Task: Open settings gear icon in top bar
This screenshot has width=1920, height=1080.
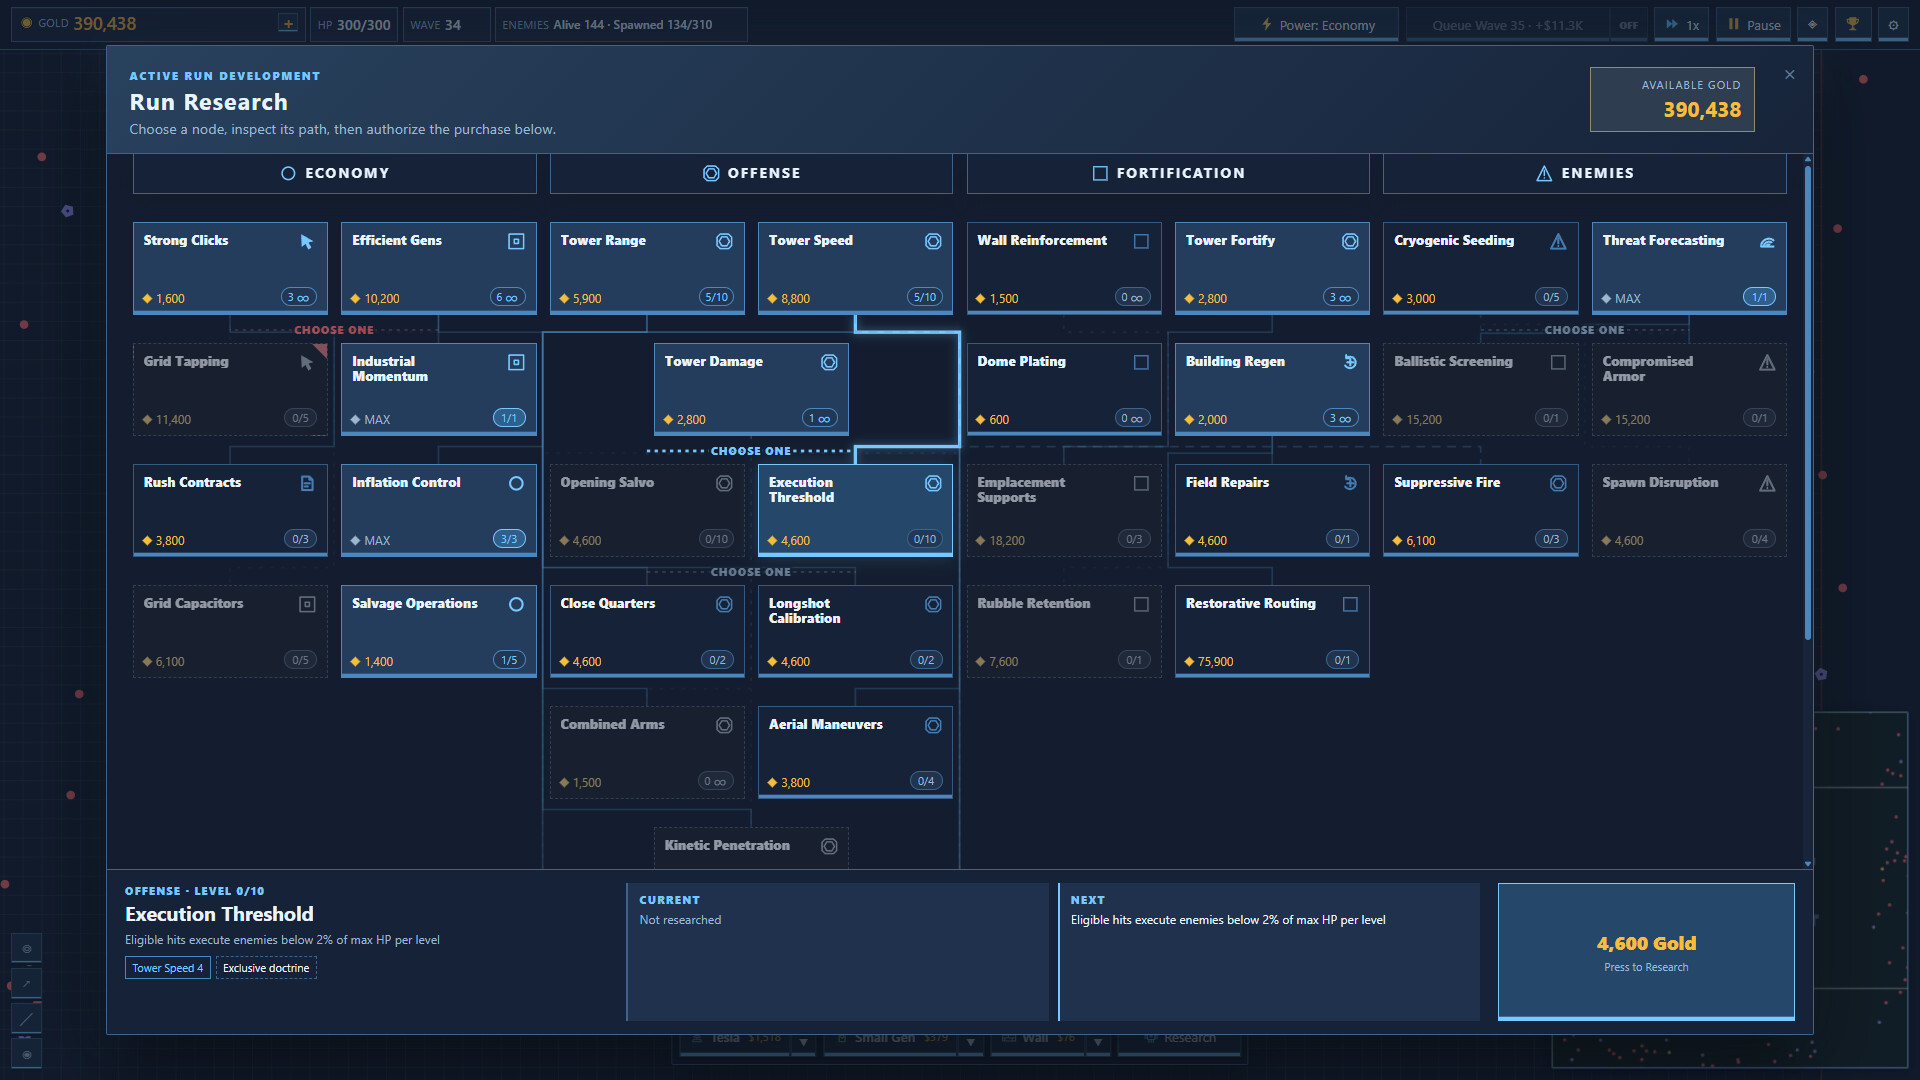Action: 1893,25
